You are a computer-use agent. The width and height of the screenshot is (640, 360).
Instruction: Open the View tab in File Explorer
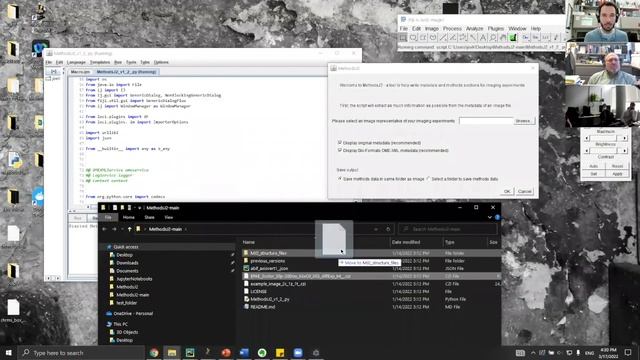click(169, 217)
